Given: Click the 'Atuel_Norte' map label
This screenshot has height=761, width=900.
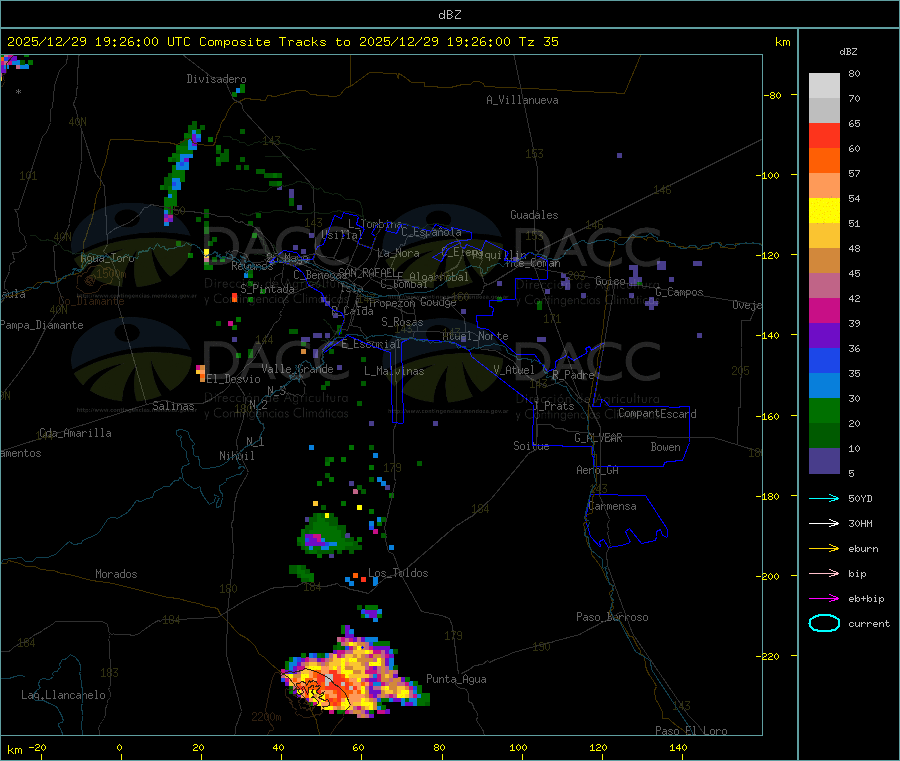Looking at the screenshot, I should (x=475, y=336).
